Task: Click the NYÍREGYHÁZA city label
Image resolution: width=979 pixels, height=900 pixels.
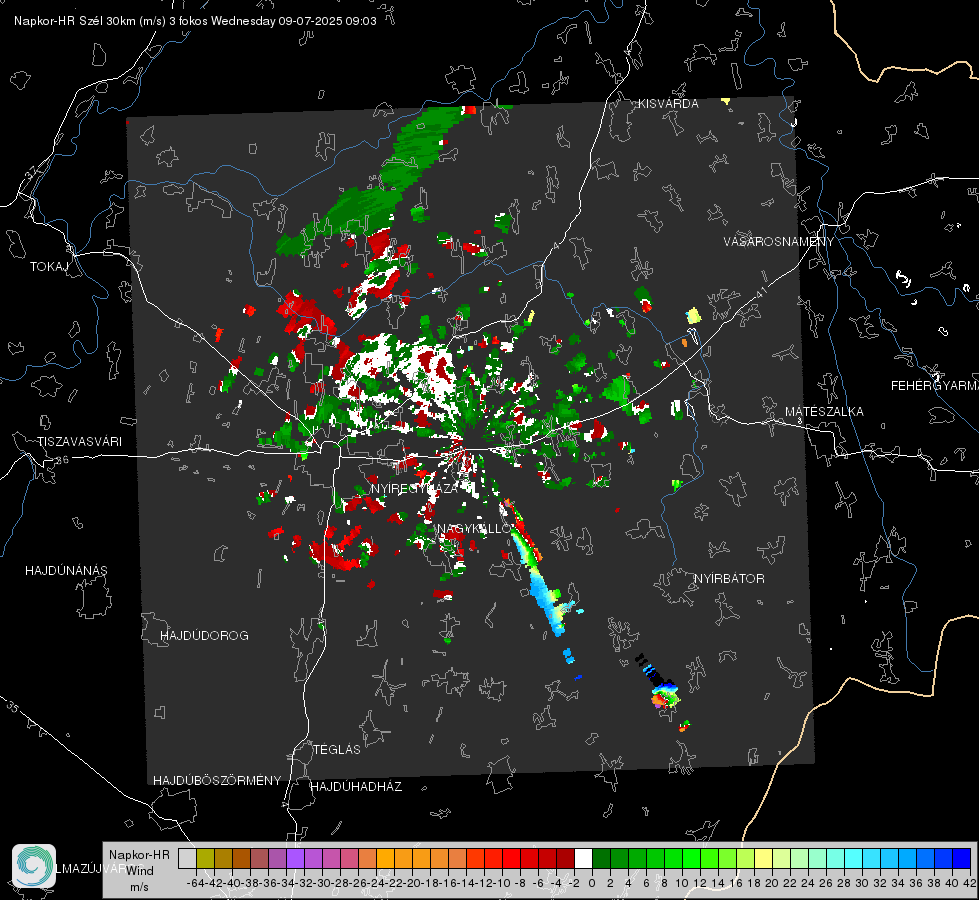Action: (x=414, y=488)
